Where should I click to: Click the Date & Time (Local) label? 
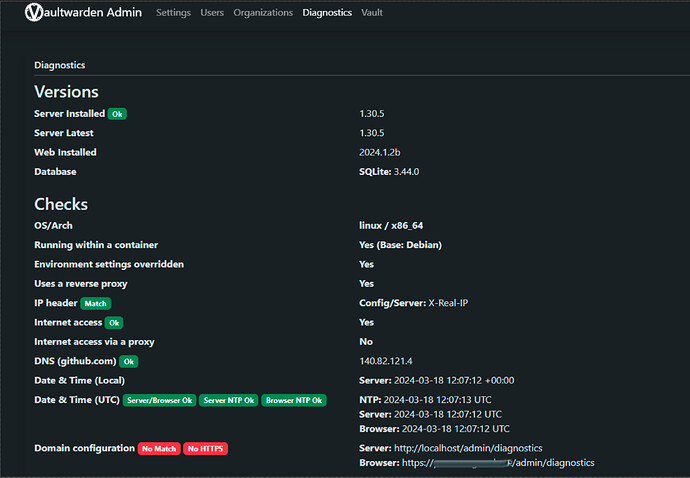pyautogui.click(x=80, y=380)
